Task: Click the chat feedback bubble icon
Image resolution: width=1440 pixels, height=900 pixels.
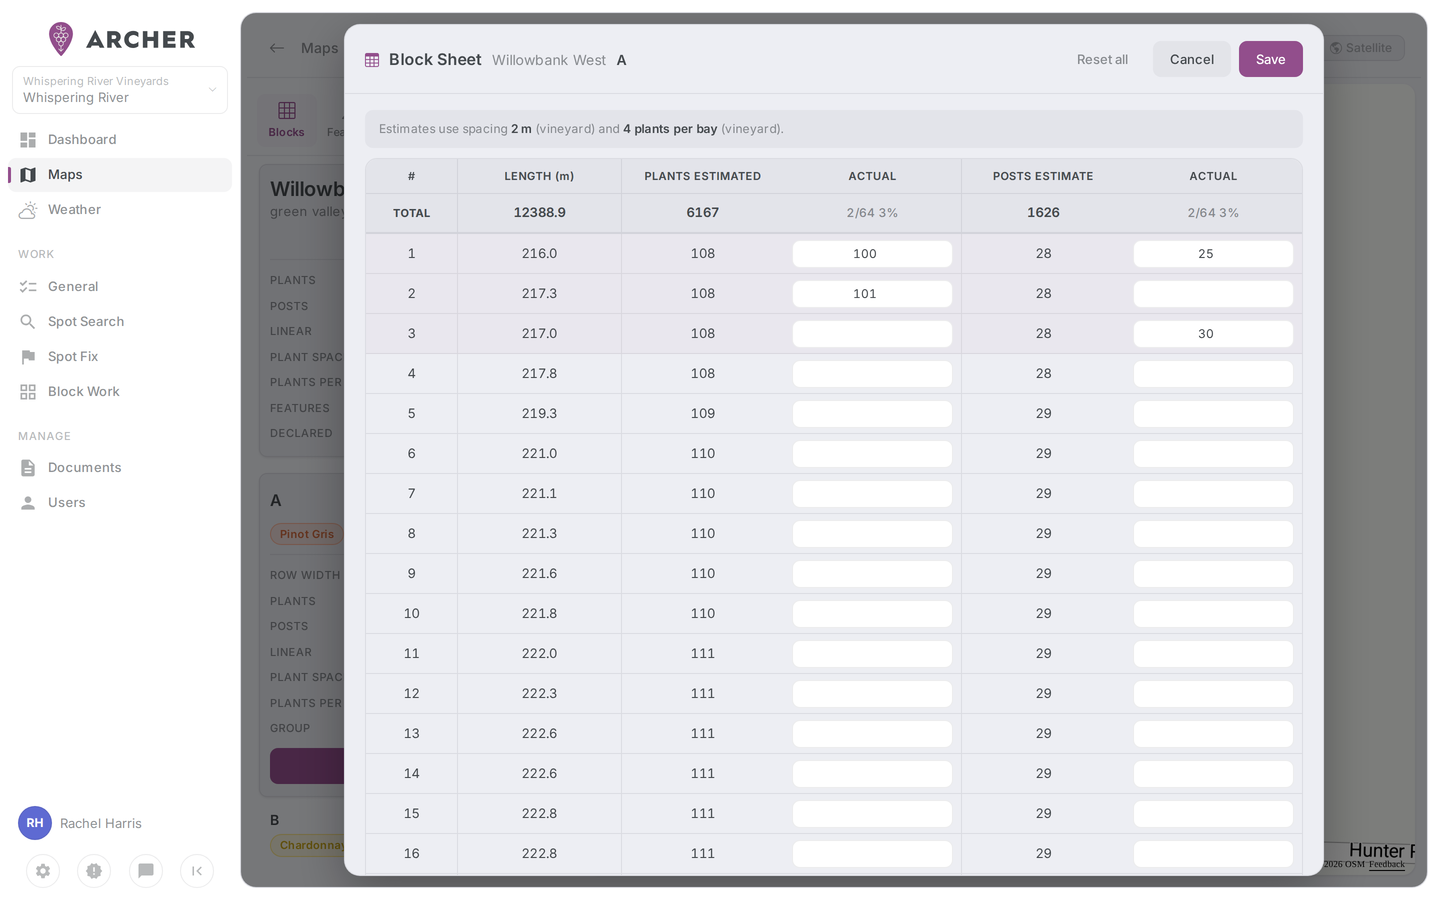Action: pos(146,871)
